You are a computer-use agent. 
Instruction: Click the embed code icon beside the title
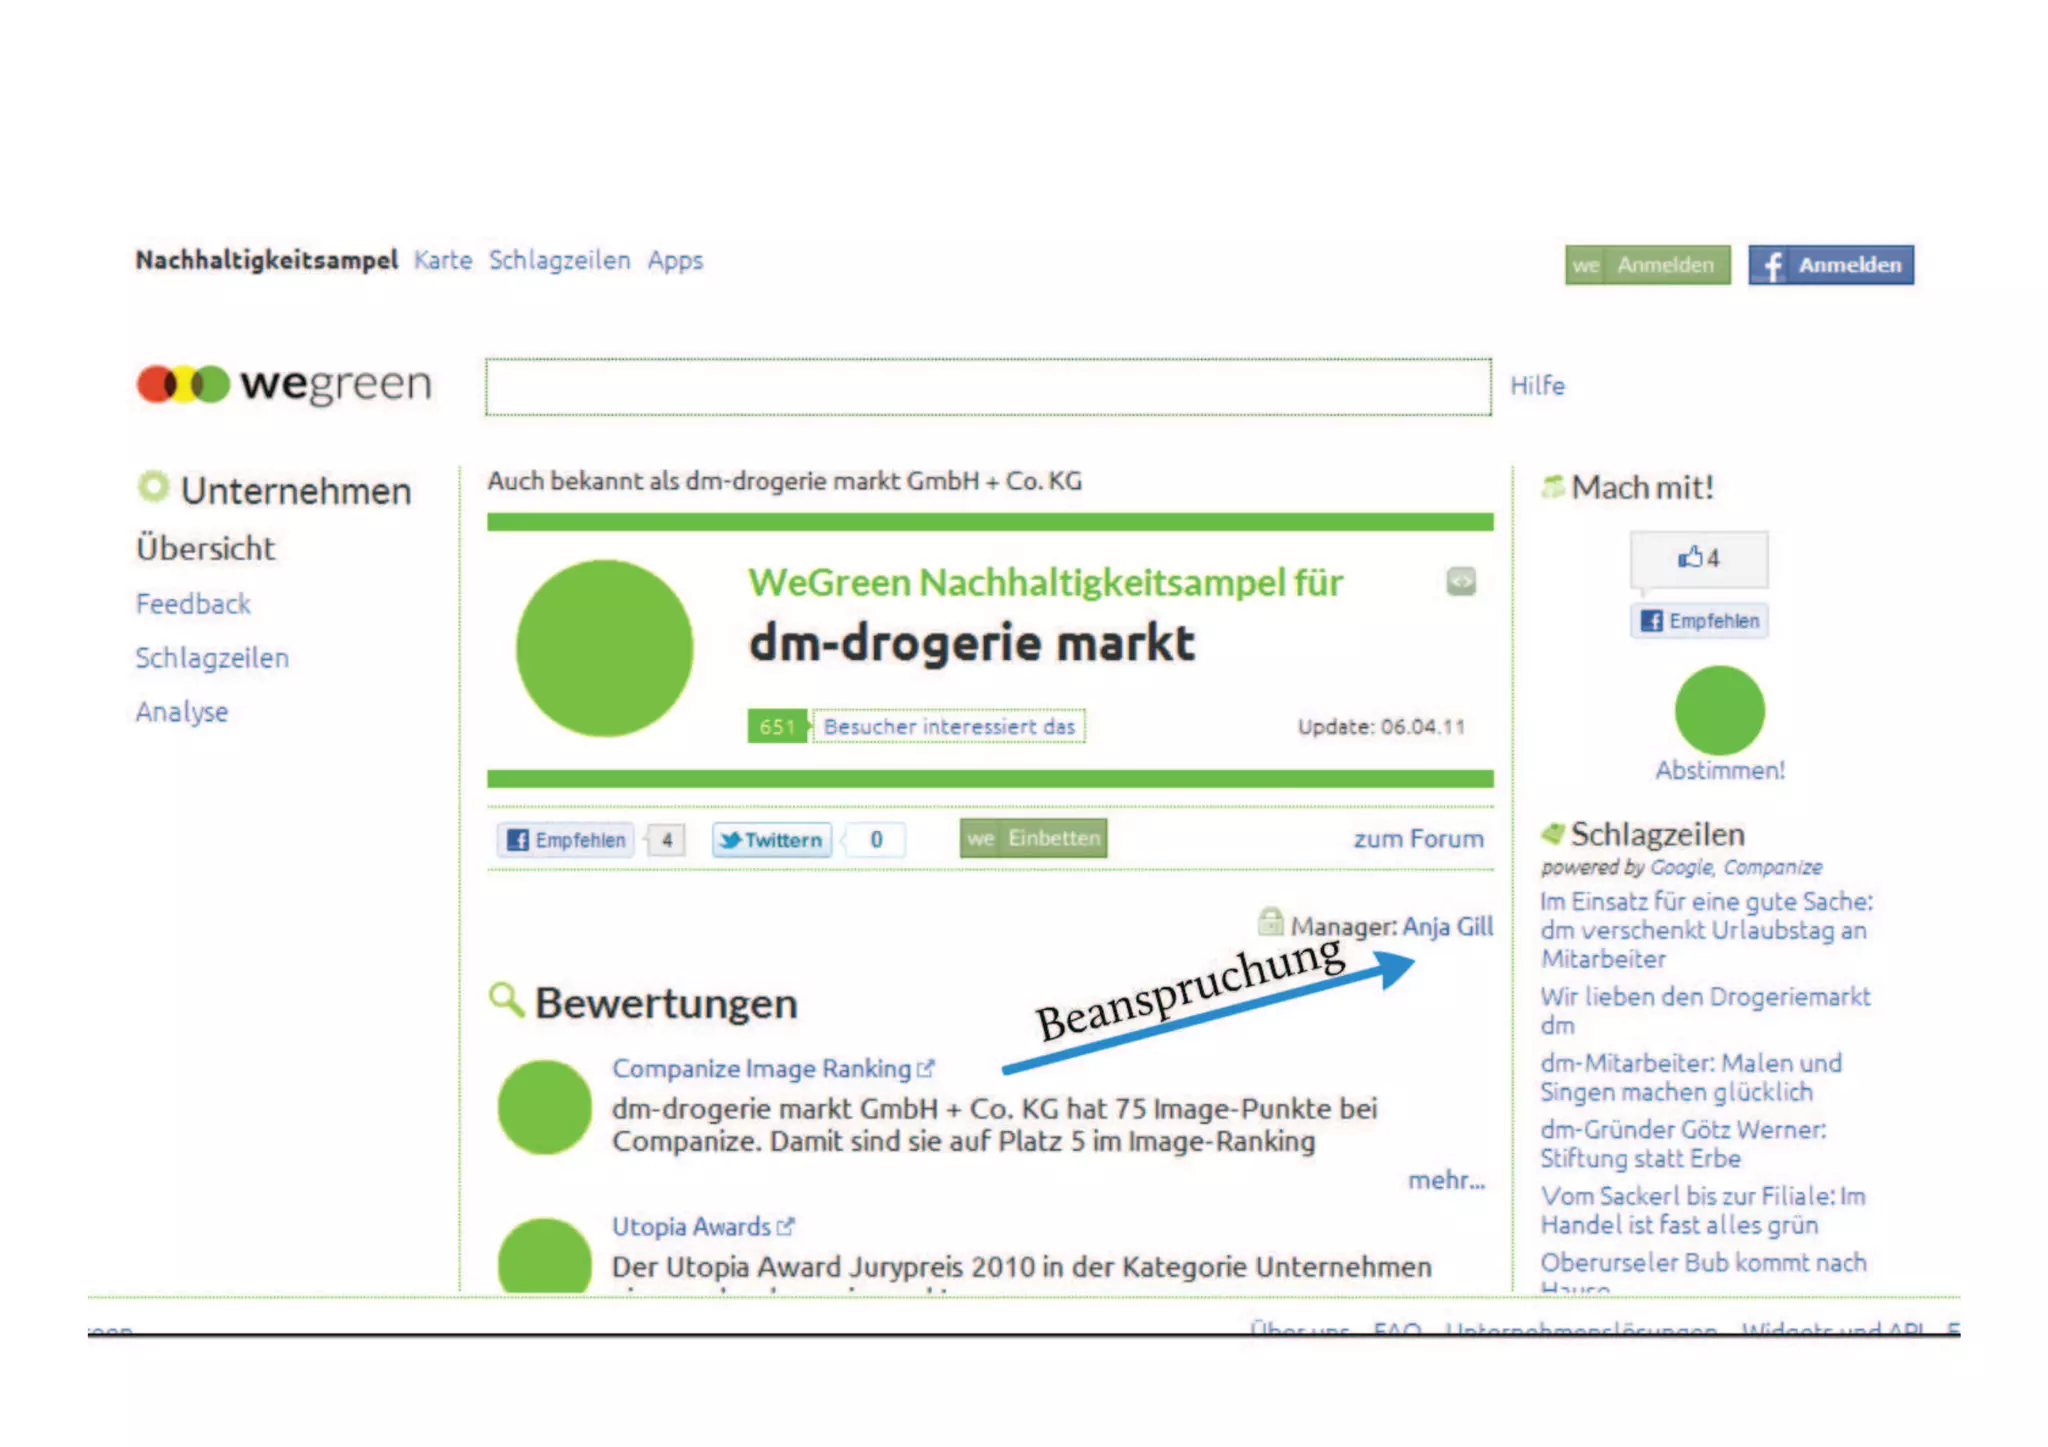tap(1460, 581)
